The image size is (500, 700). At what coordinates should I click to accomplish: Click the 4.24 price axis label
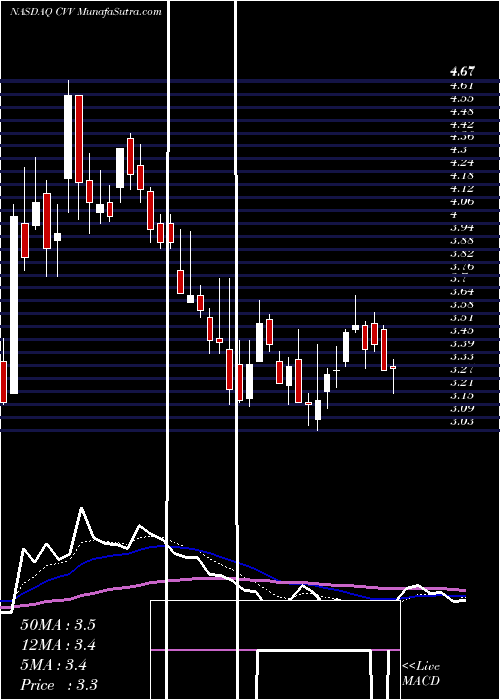(462, 163)
